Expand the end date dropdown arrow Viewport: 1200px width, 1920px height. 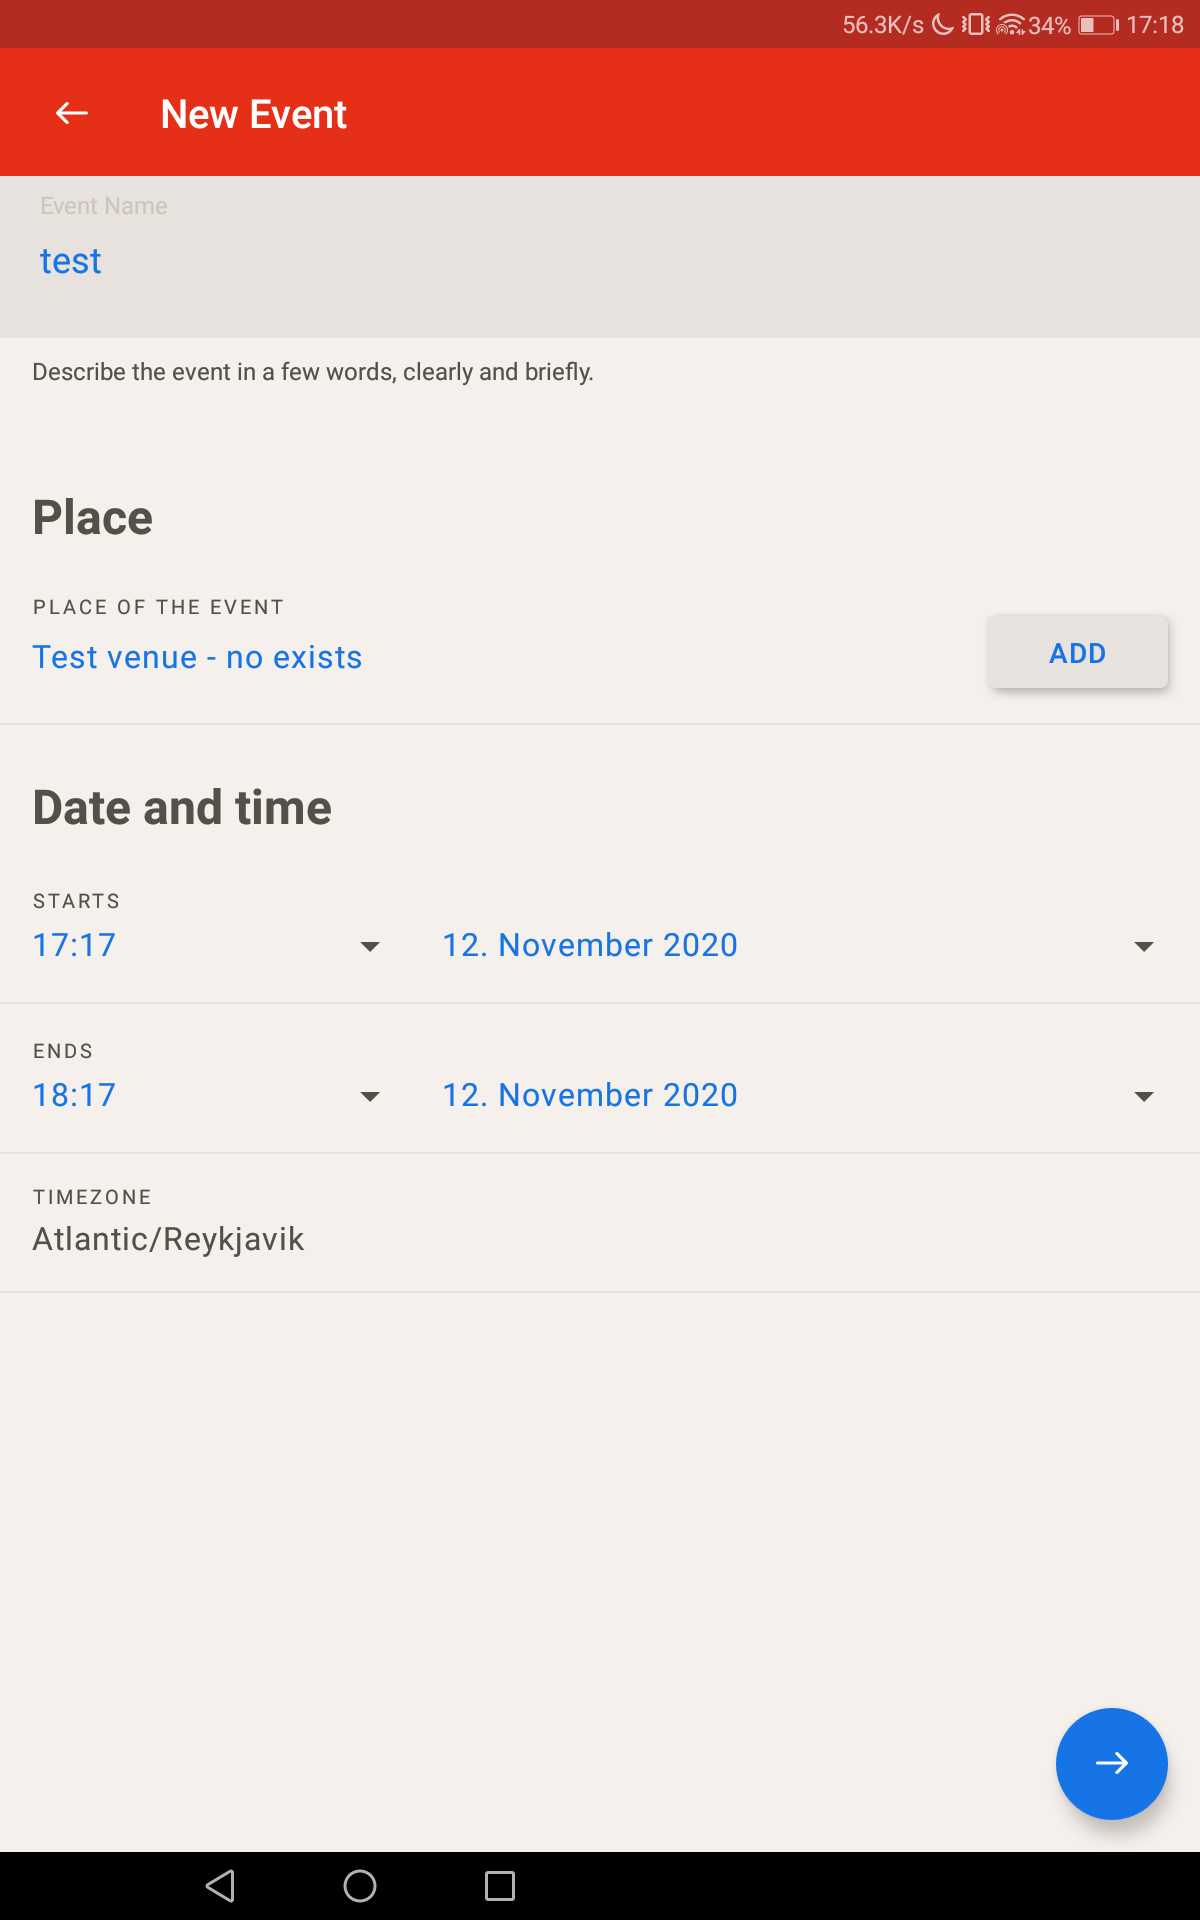pyautogui.click(x=1144, y=1096)
